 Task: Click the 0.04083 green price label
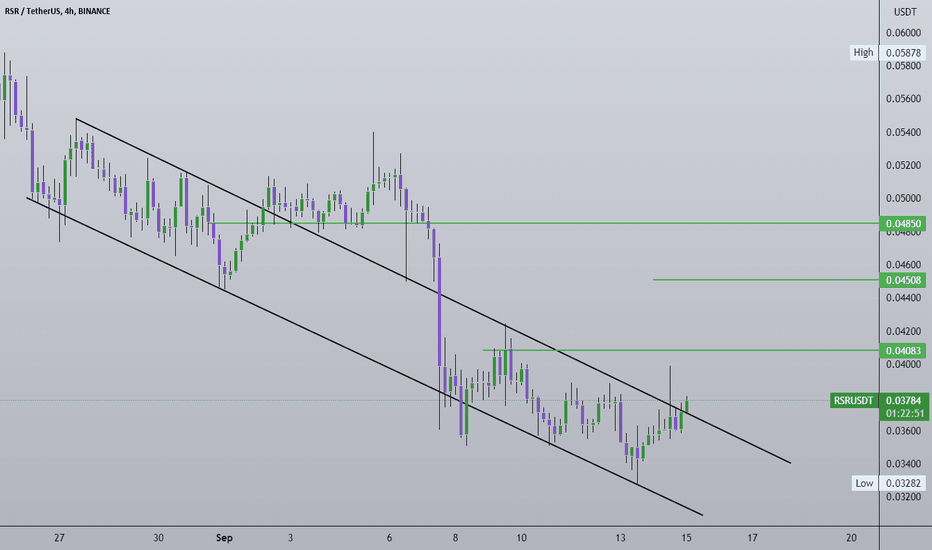[x=902, y=351]
